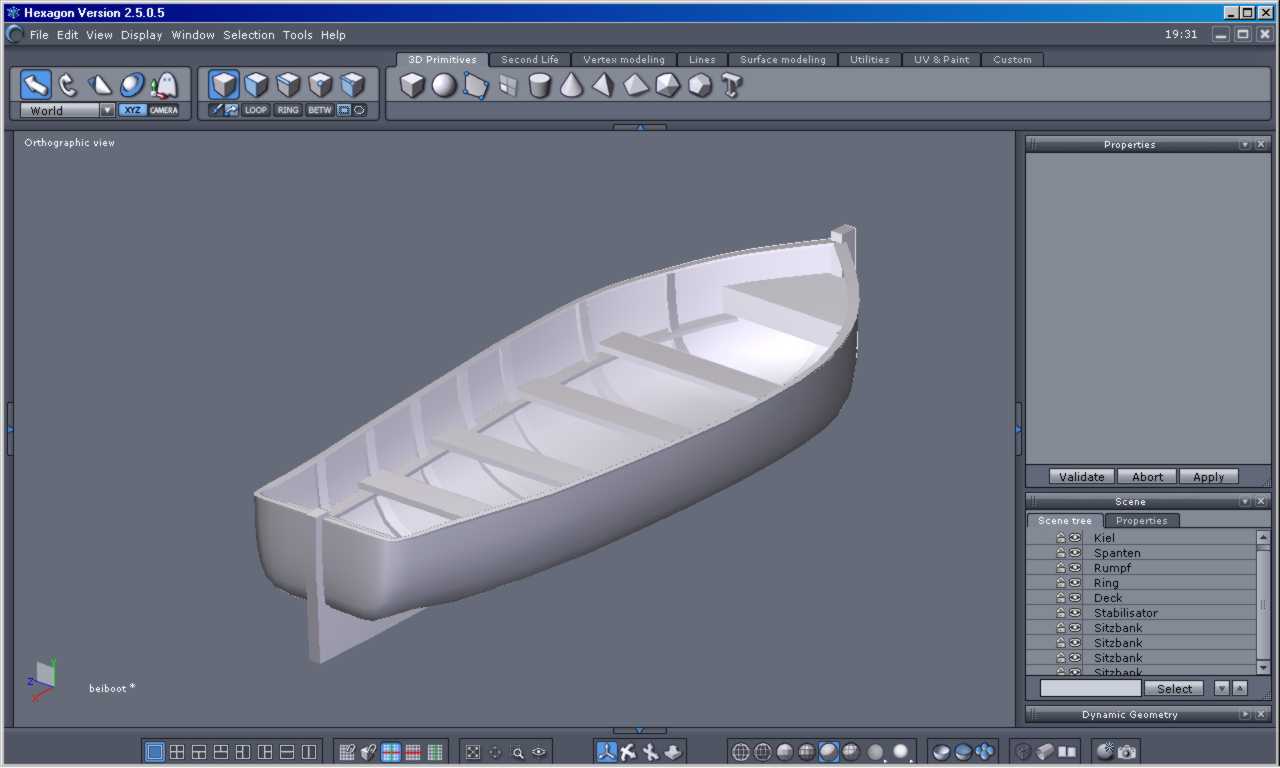Switch to the Vertex modeling tab
The image size is (1280, 768).
tap(623, 60)
